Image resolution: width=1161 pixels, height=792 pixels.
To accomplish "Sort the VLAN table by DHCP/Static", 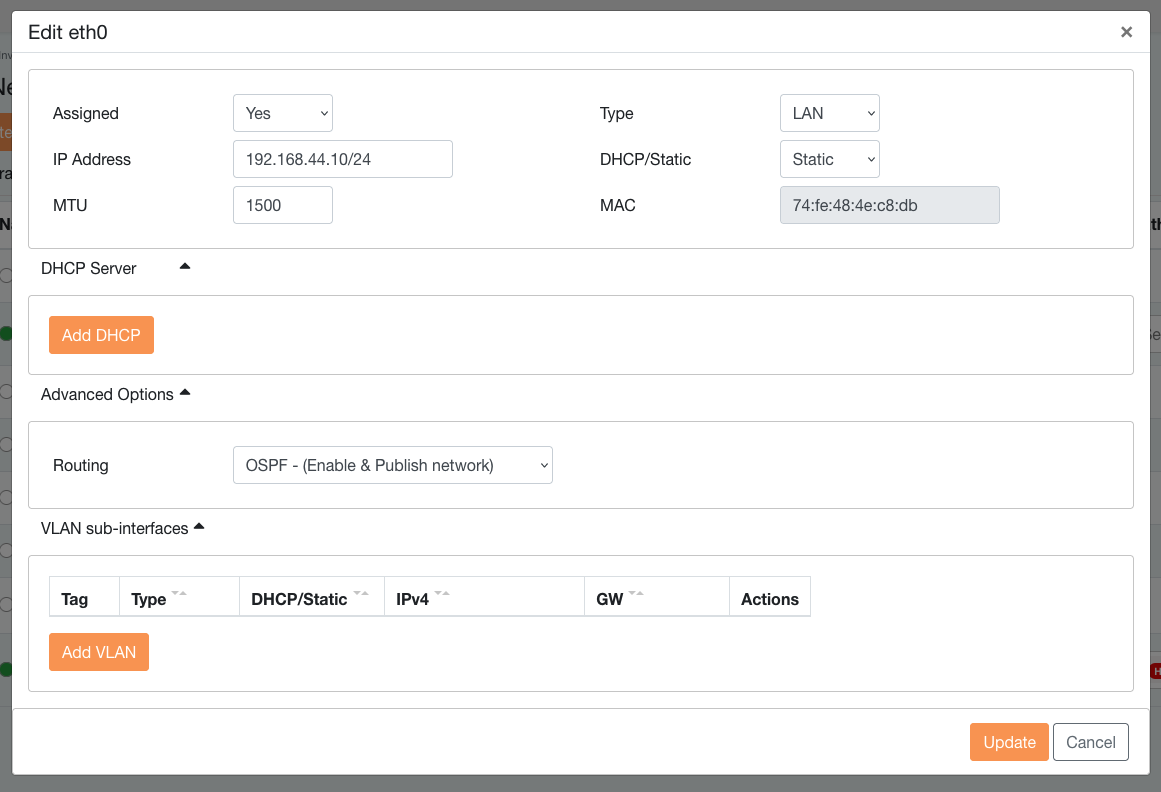I will point(361,596).
